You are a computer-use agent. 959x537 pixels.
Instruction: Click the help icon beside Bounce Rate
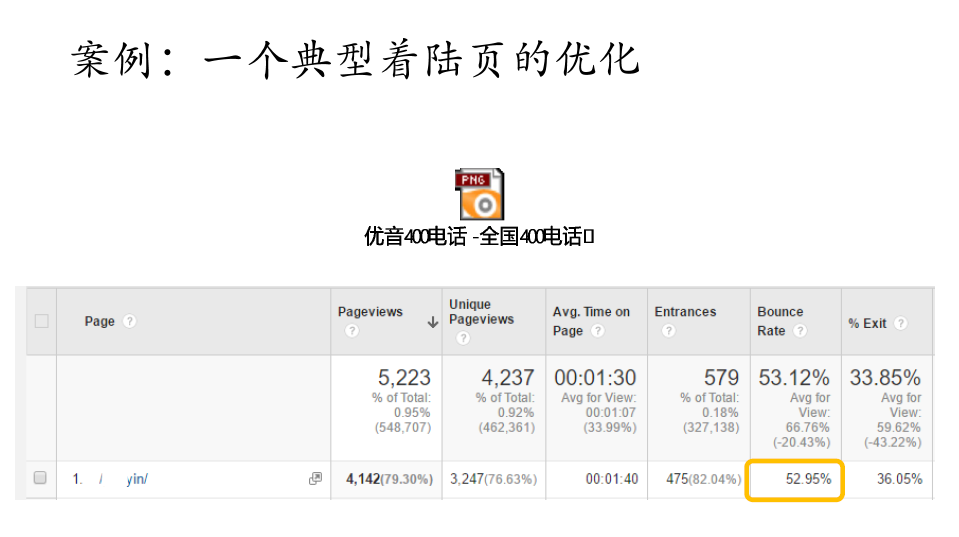(799, 331)
